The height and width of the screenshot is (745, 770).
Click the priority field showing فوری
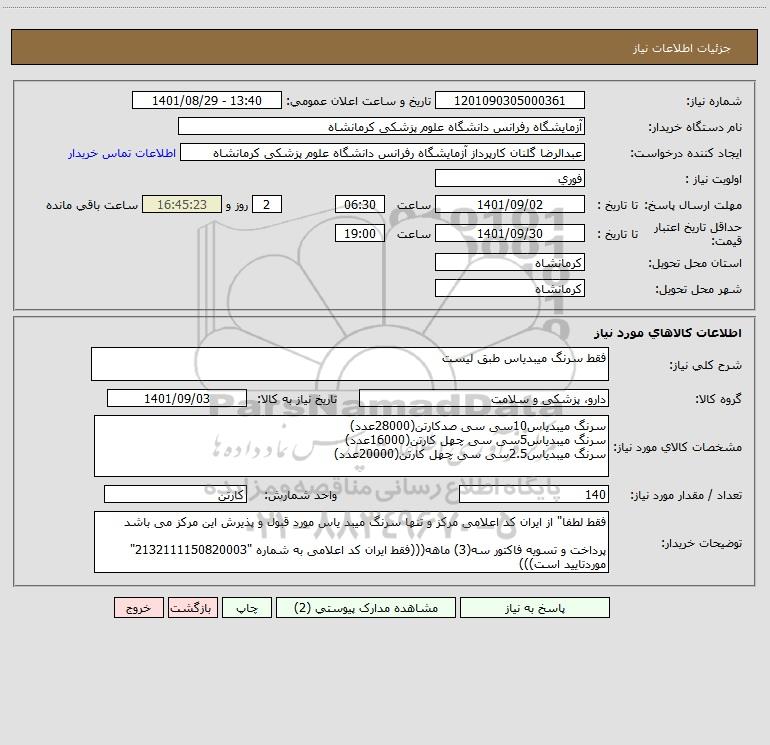(510, 178)
